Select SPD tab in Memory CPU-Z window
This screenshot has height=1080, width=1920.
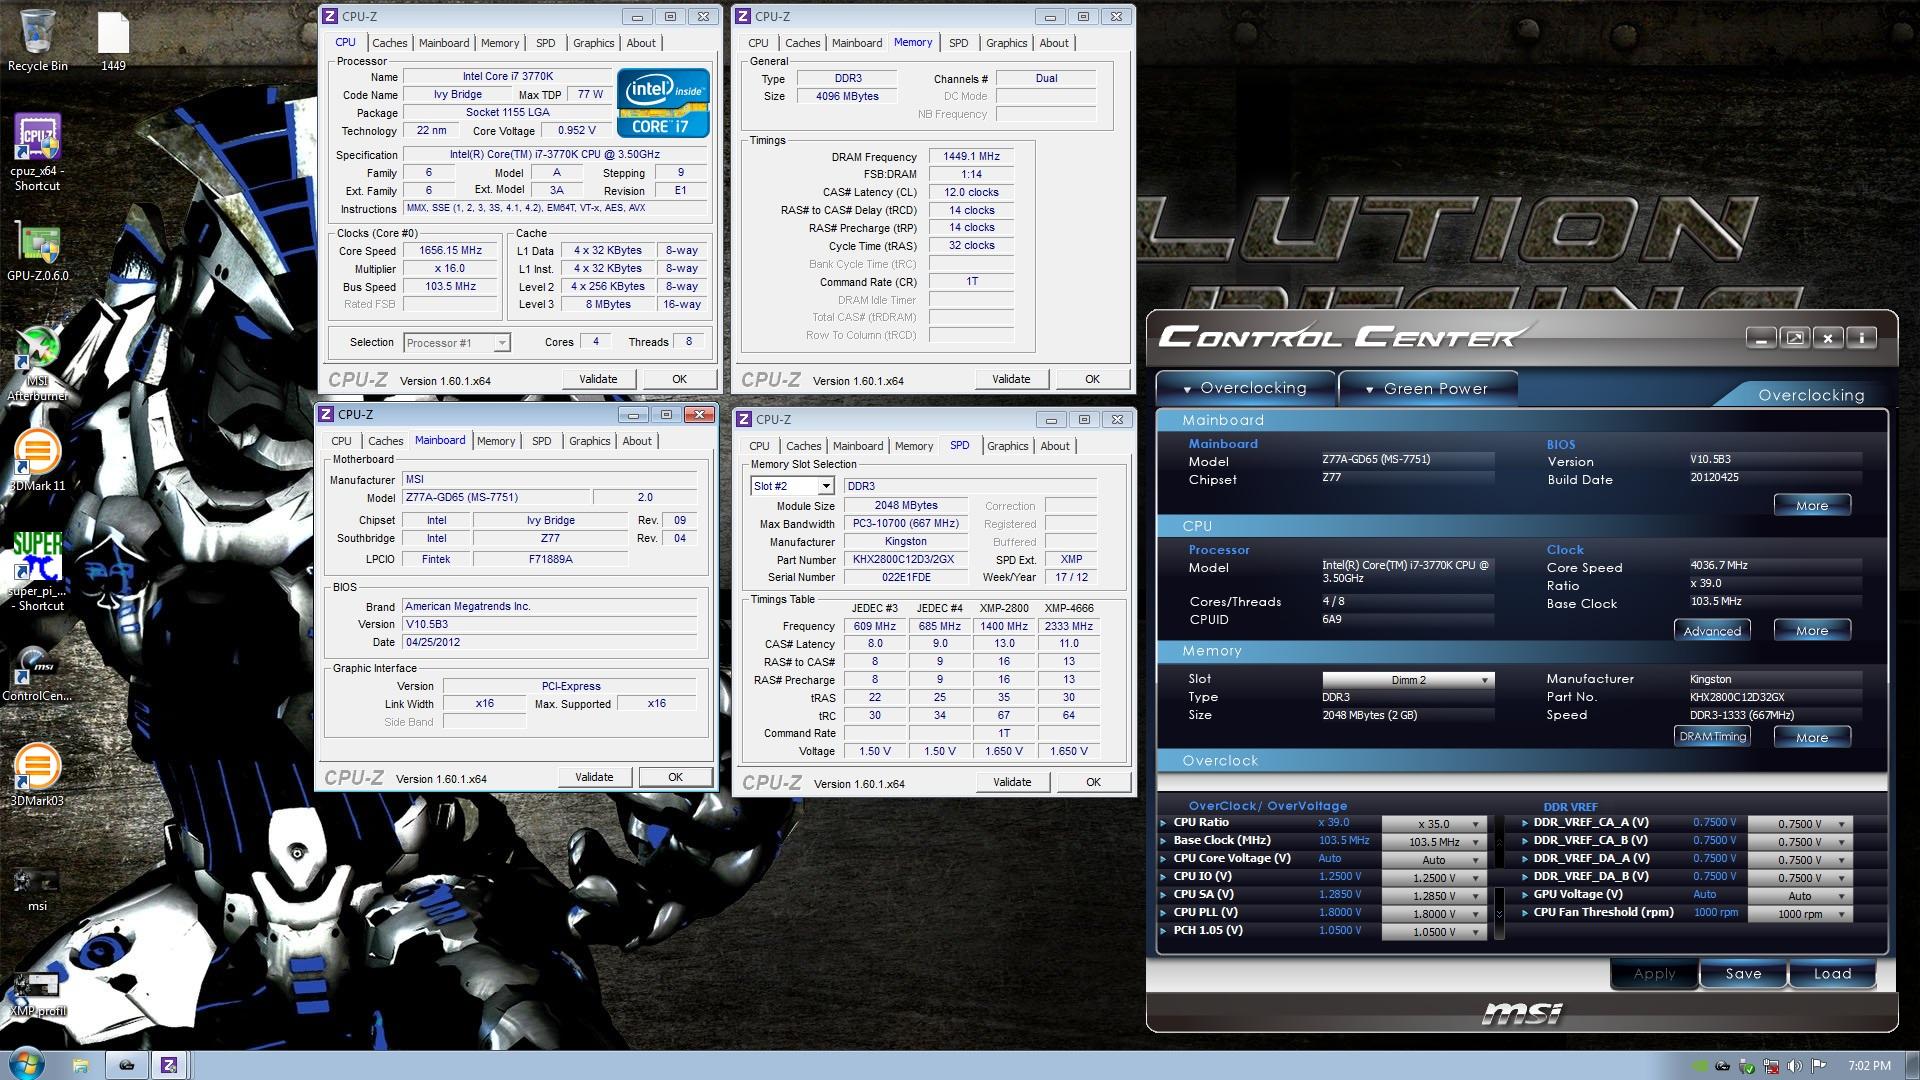click(958, 43)
